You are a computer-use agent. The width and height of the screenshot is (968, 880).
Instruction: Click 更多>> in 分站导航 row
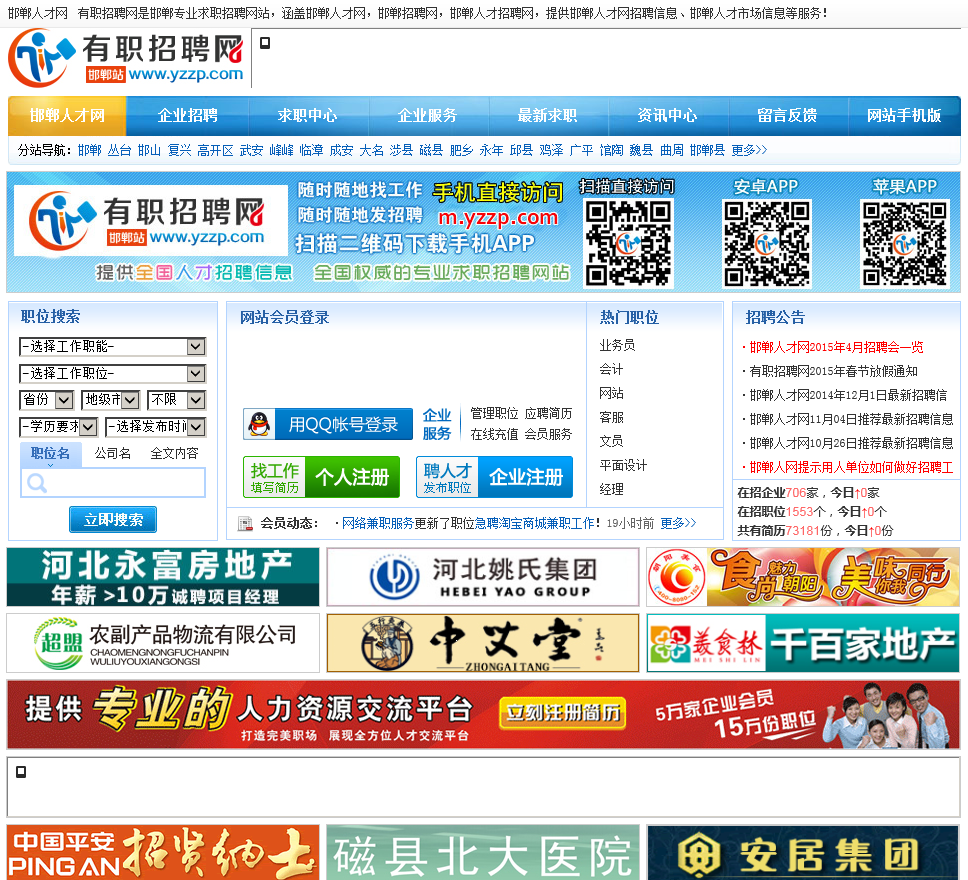[749, 150]
